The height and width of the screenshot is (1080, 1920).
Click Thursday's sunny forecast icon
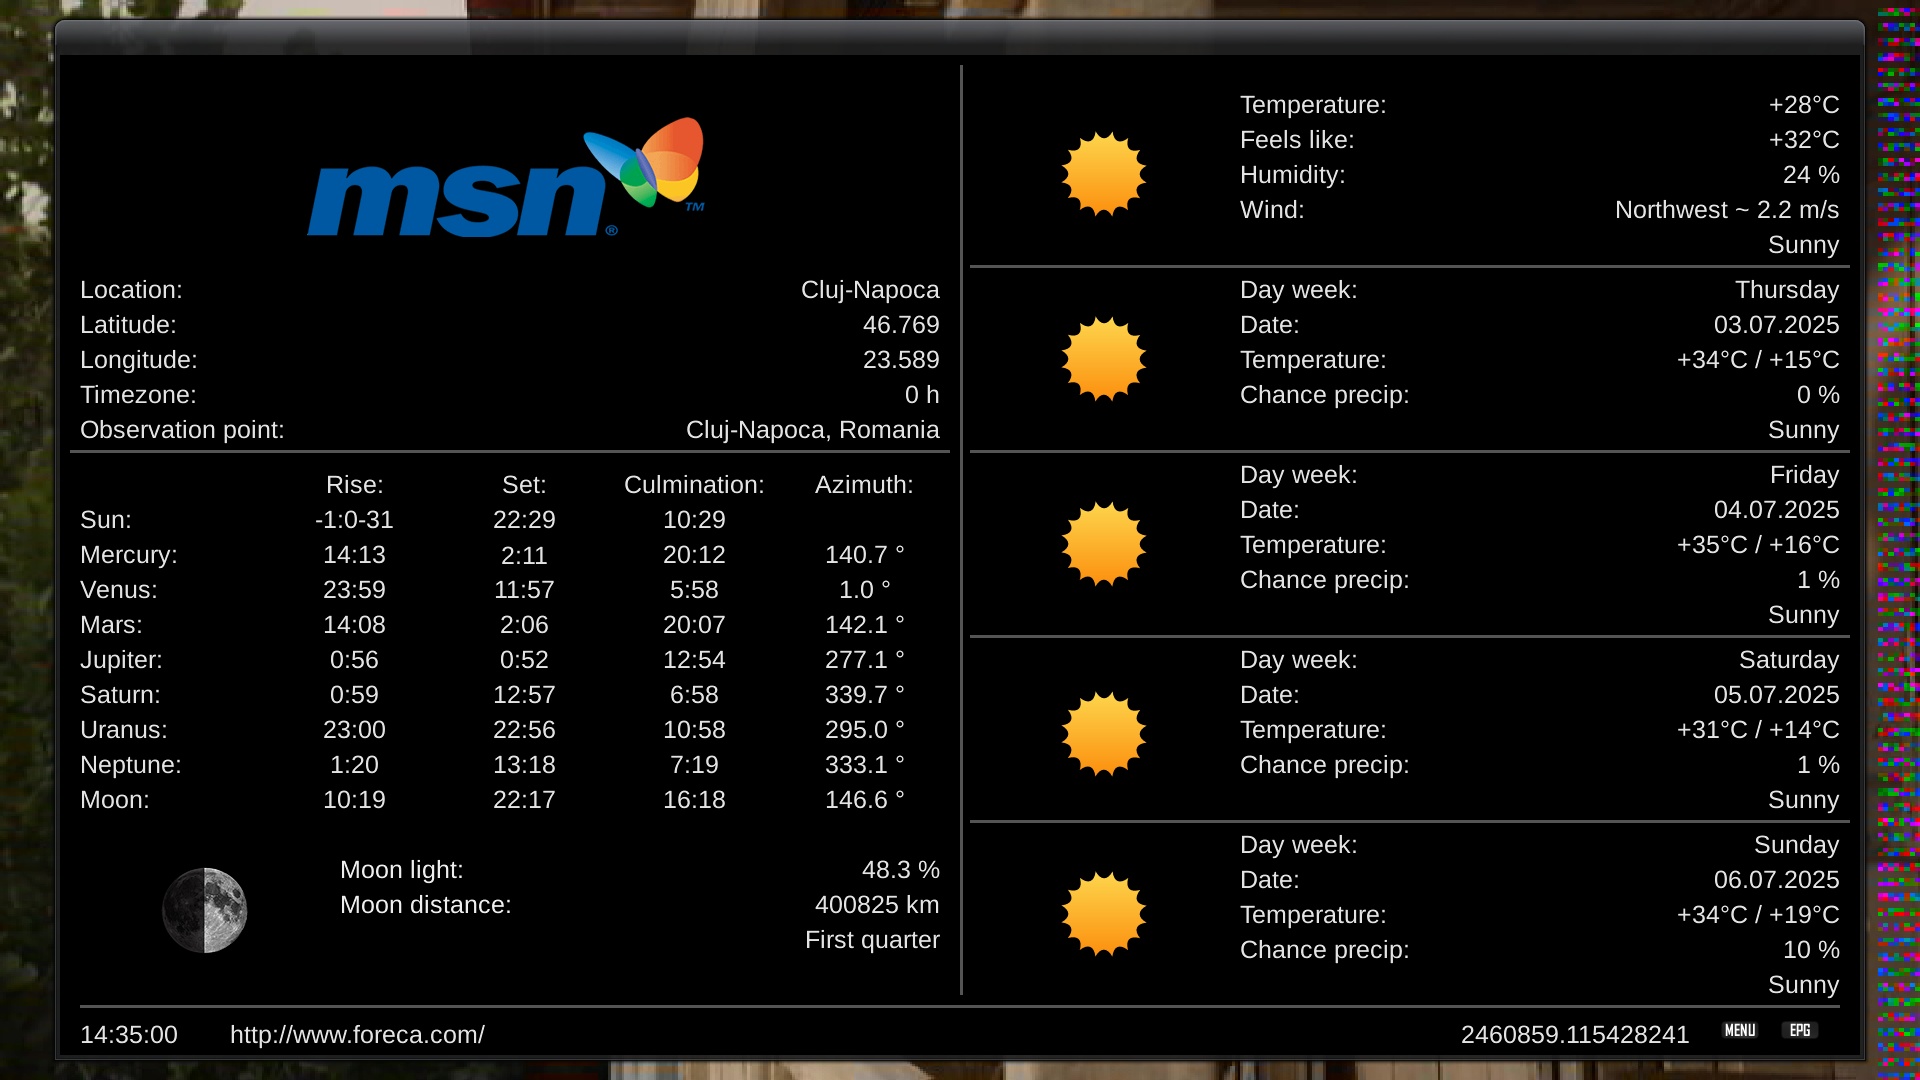pyautogui.click(x=1103, y=359)
